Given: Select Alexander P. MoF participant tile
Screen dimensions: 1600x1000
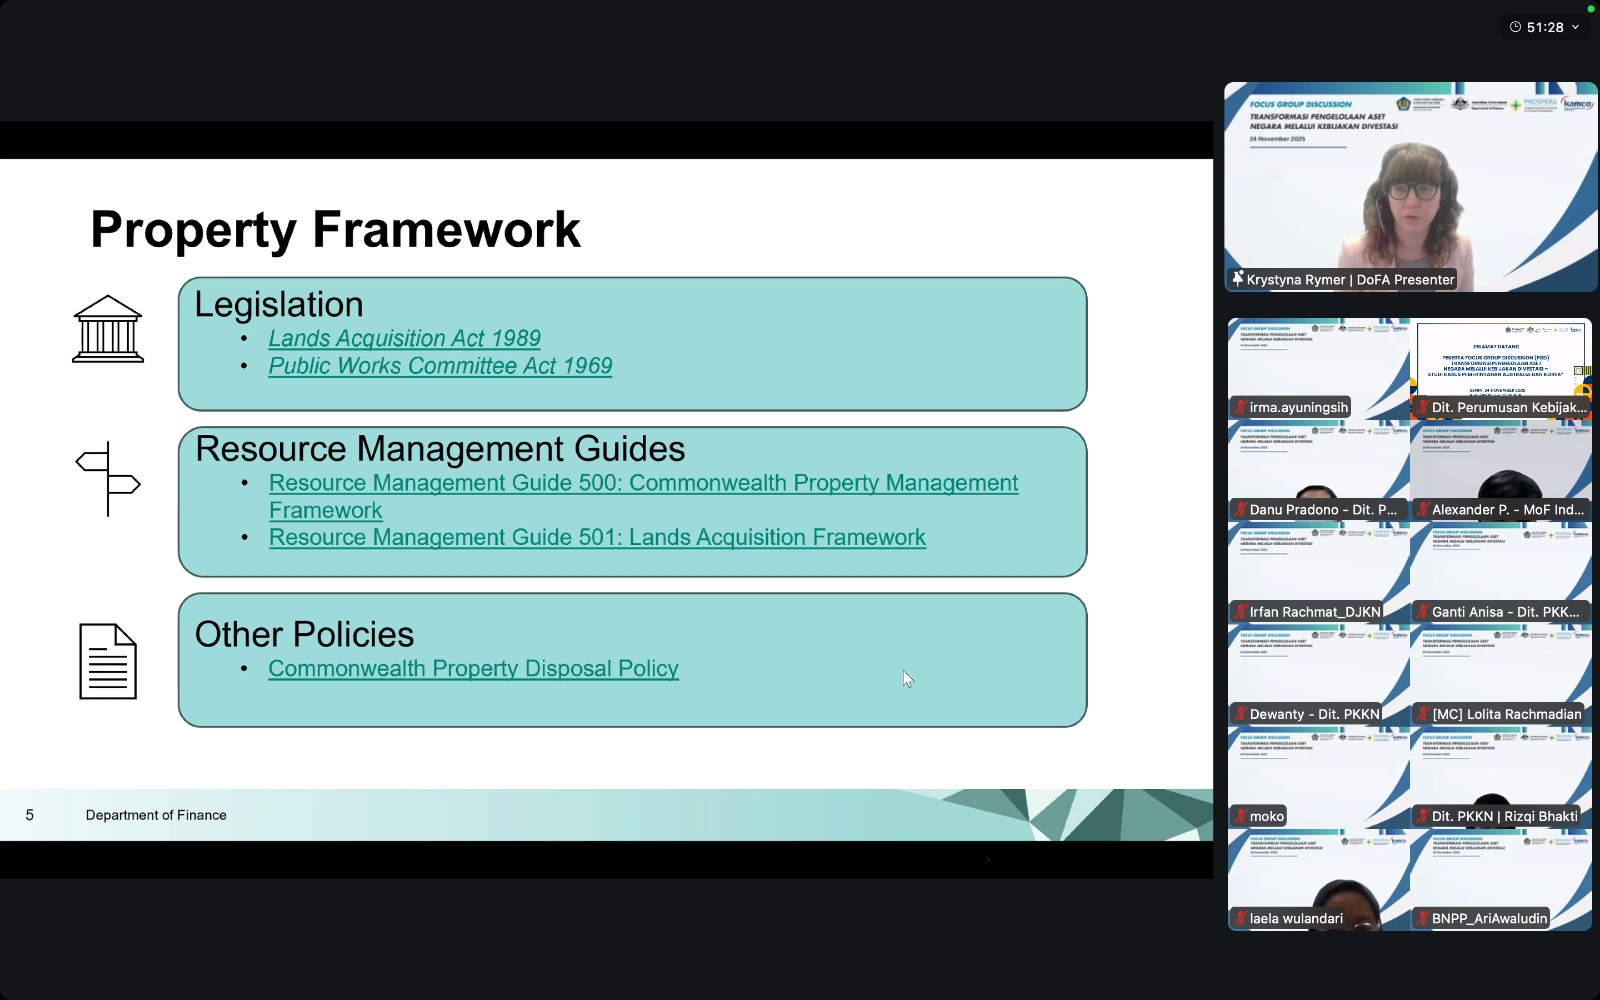Looking at the screenshot, I should pos(1501,470).
